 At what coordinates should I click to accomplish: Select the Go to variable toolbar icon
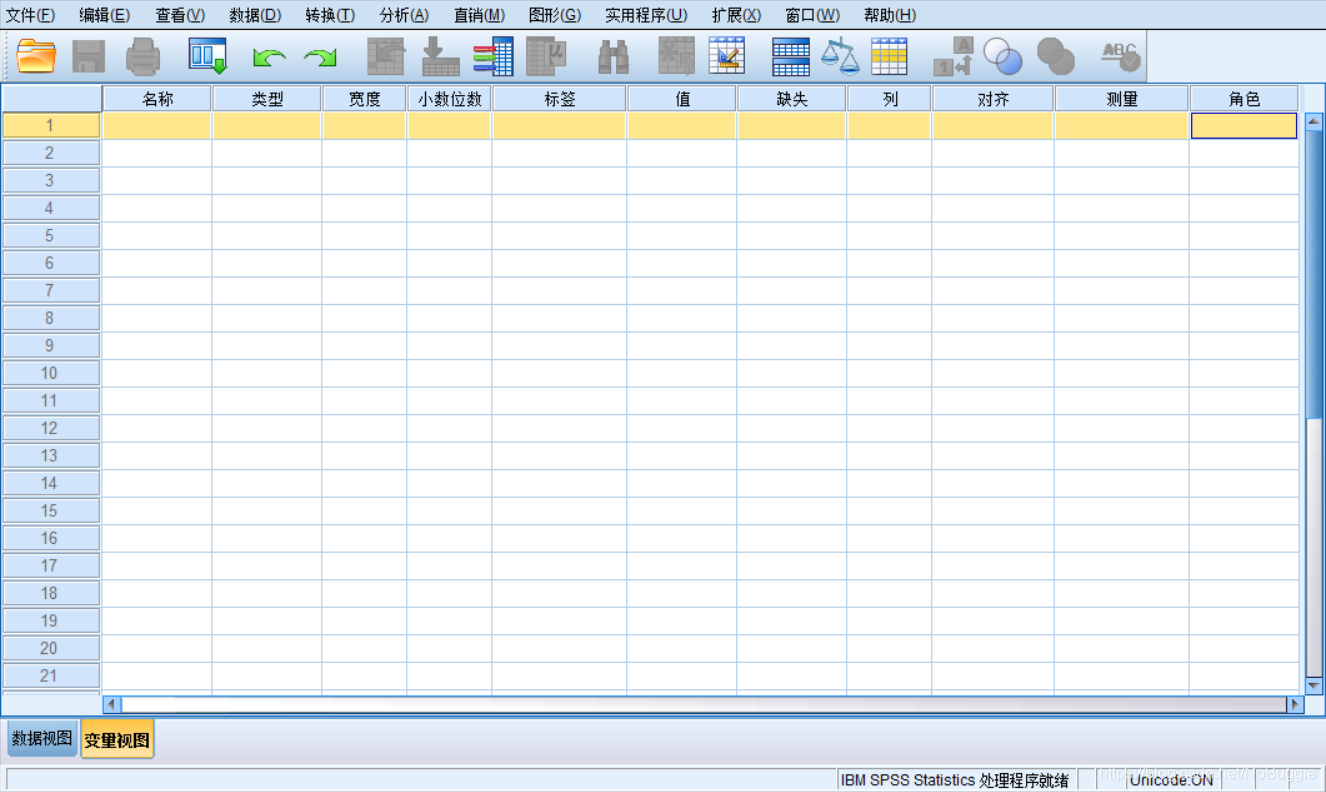point(440,56)
